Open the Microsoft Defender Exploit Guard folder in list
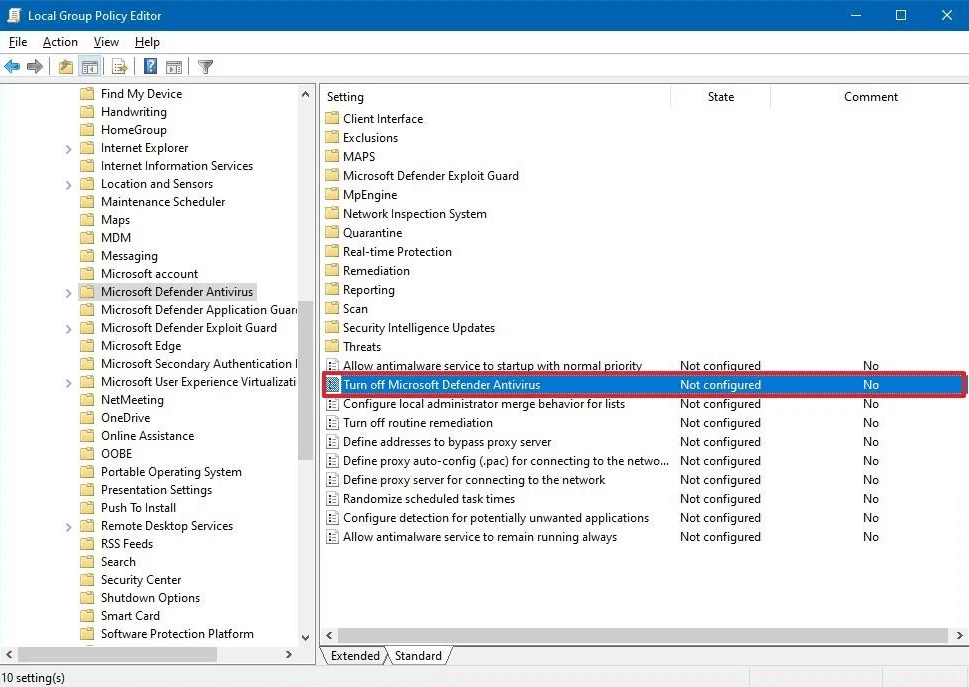This screenshot has height=687, width=969. [431, 175]
